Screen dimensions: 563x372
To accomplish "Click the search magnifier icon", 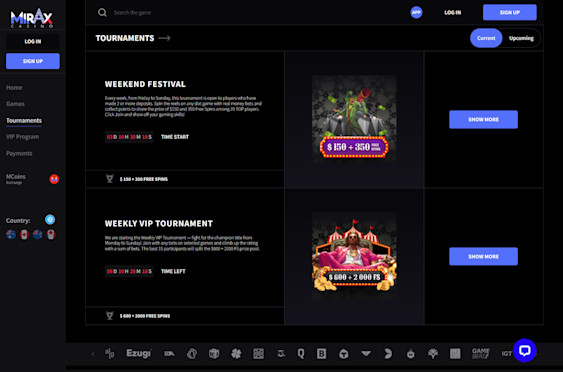I will point(102,13).
